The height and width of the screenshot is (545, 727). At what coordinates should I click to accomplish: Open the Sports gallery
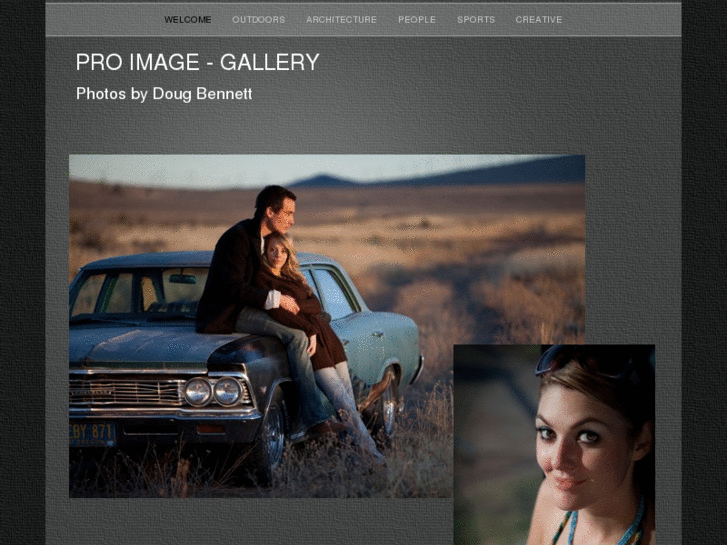pyautogui.click(x=476, y=19)
